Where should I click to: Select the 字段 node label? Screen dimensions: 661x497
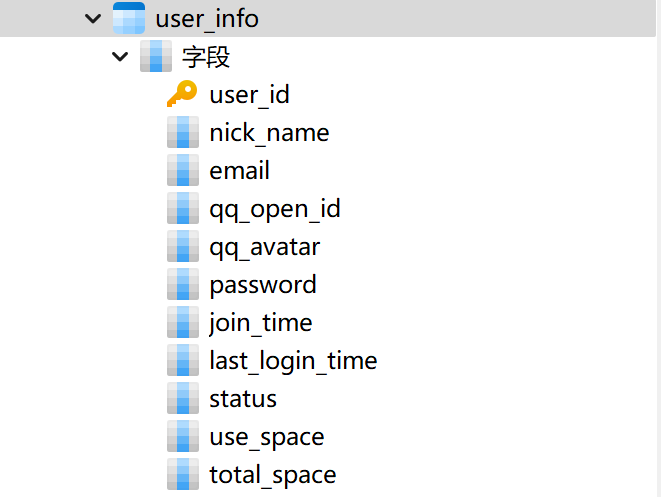coord(206,57)
